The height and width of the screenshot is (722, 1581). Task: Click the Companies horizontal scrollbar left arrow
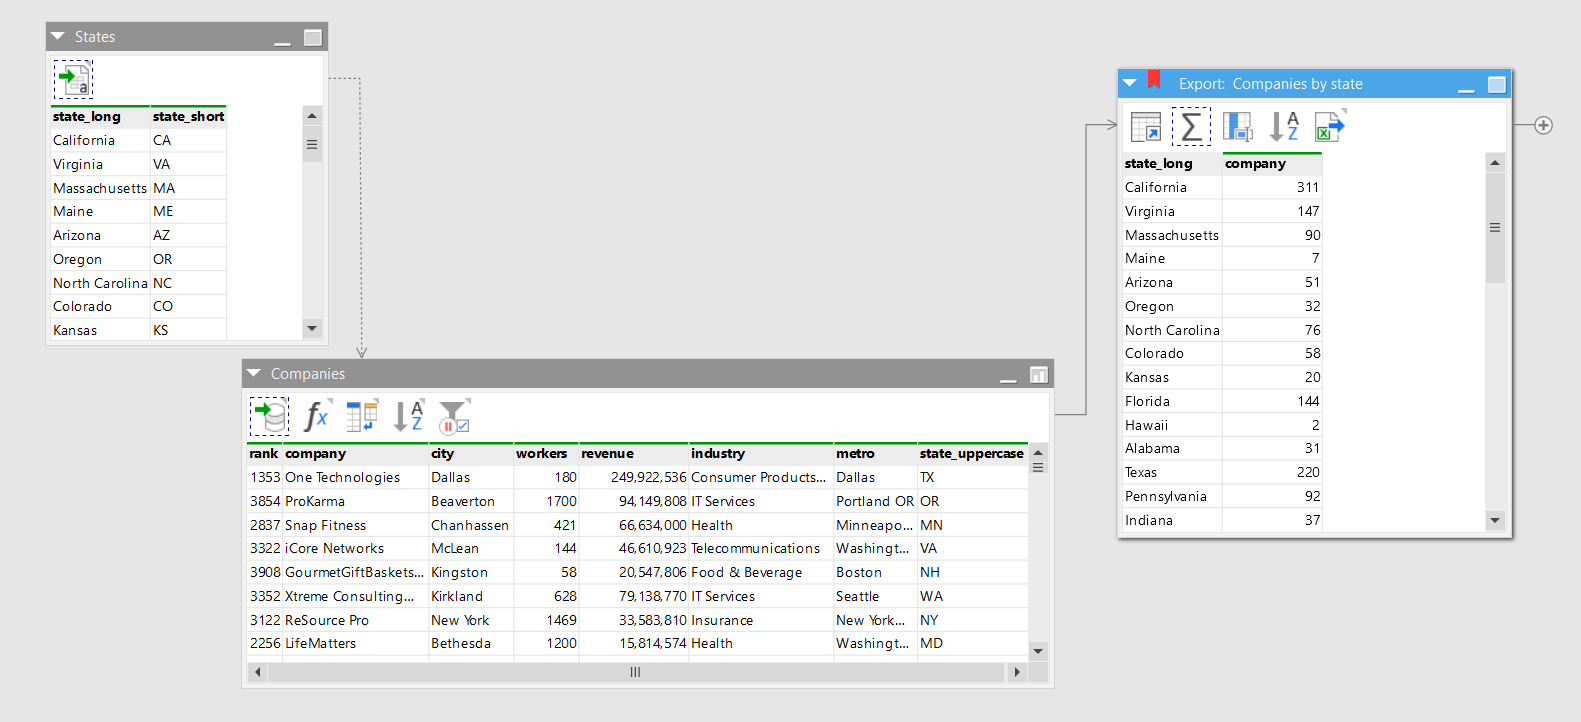[x=258, y=672]
